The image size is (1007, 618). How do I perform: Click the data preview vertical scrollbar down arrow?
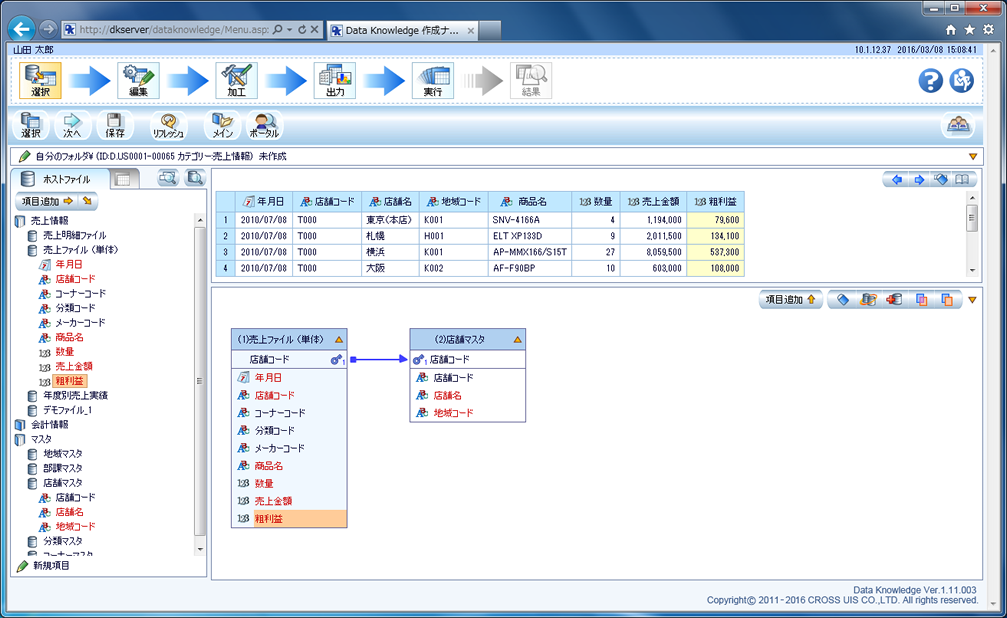point(970,271)
